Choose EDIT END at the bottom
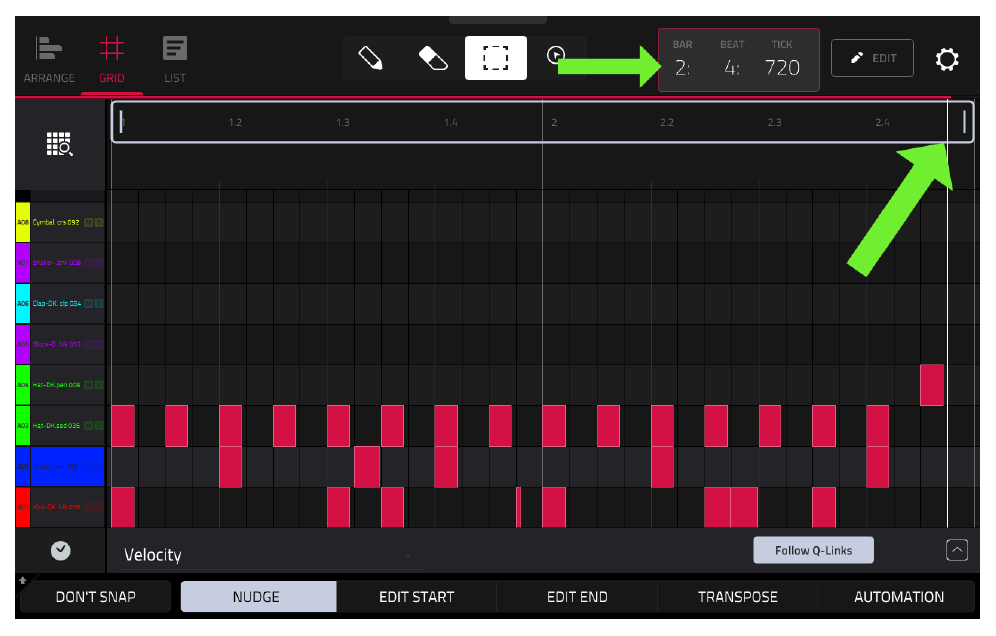 point(577,597)
